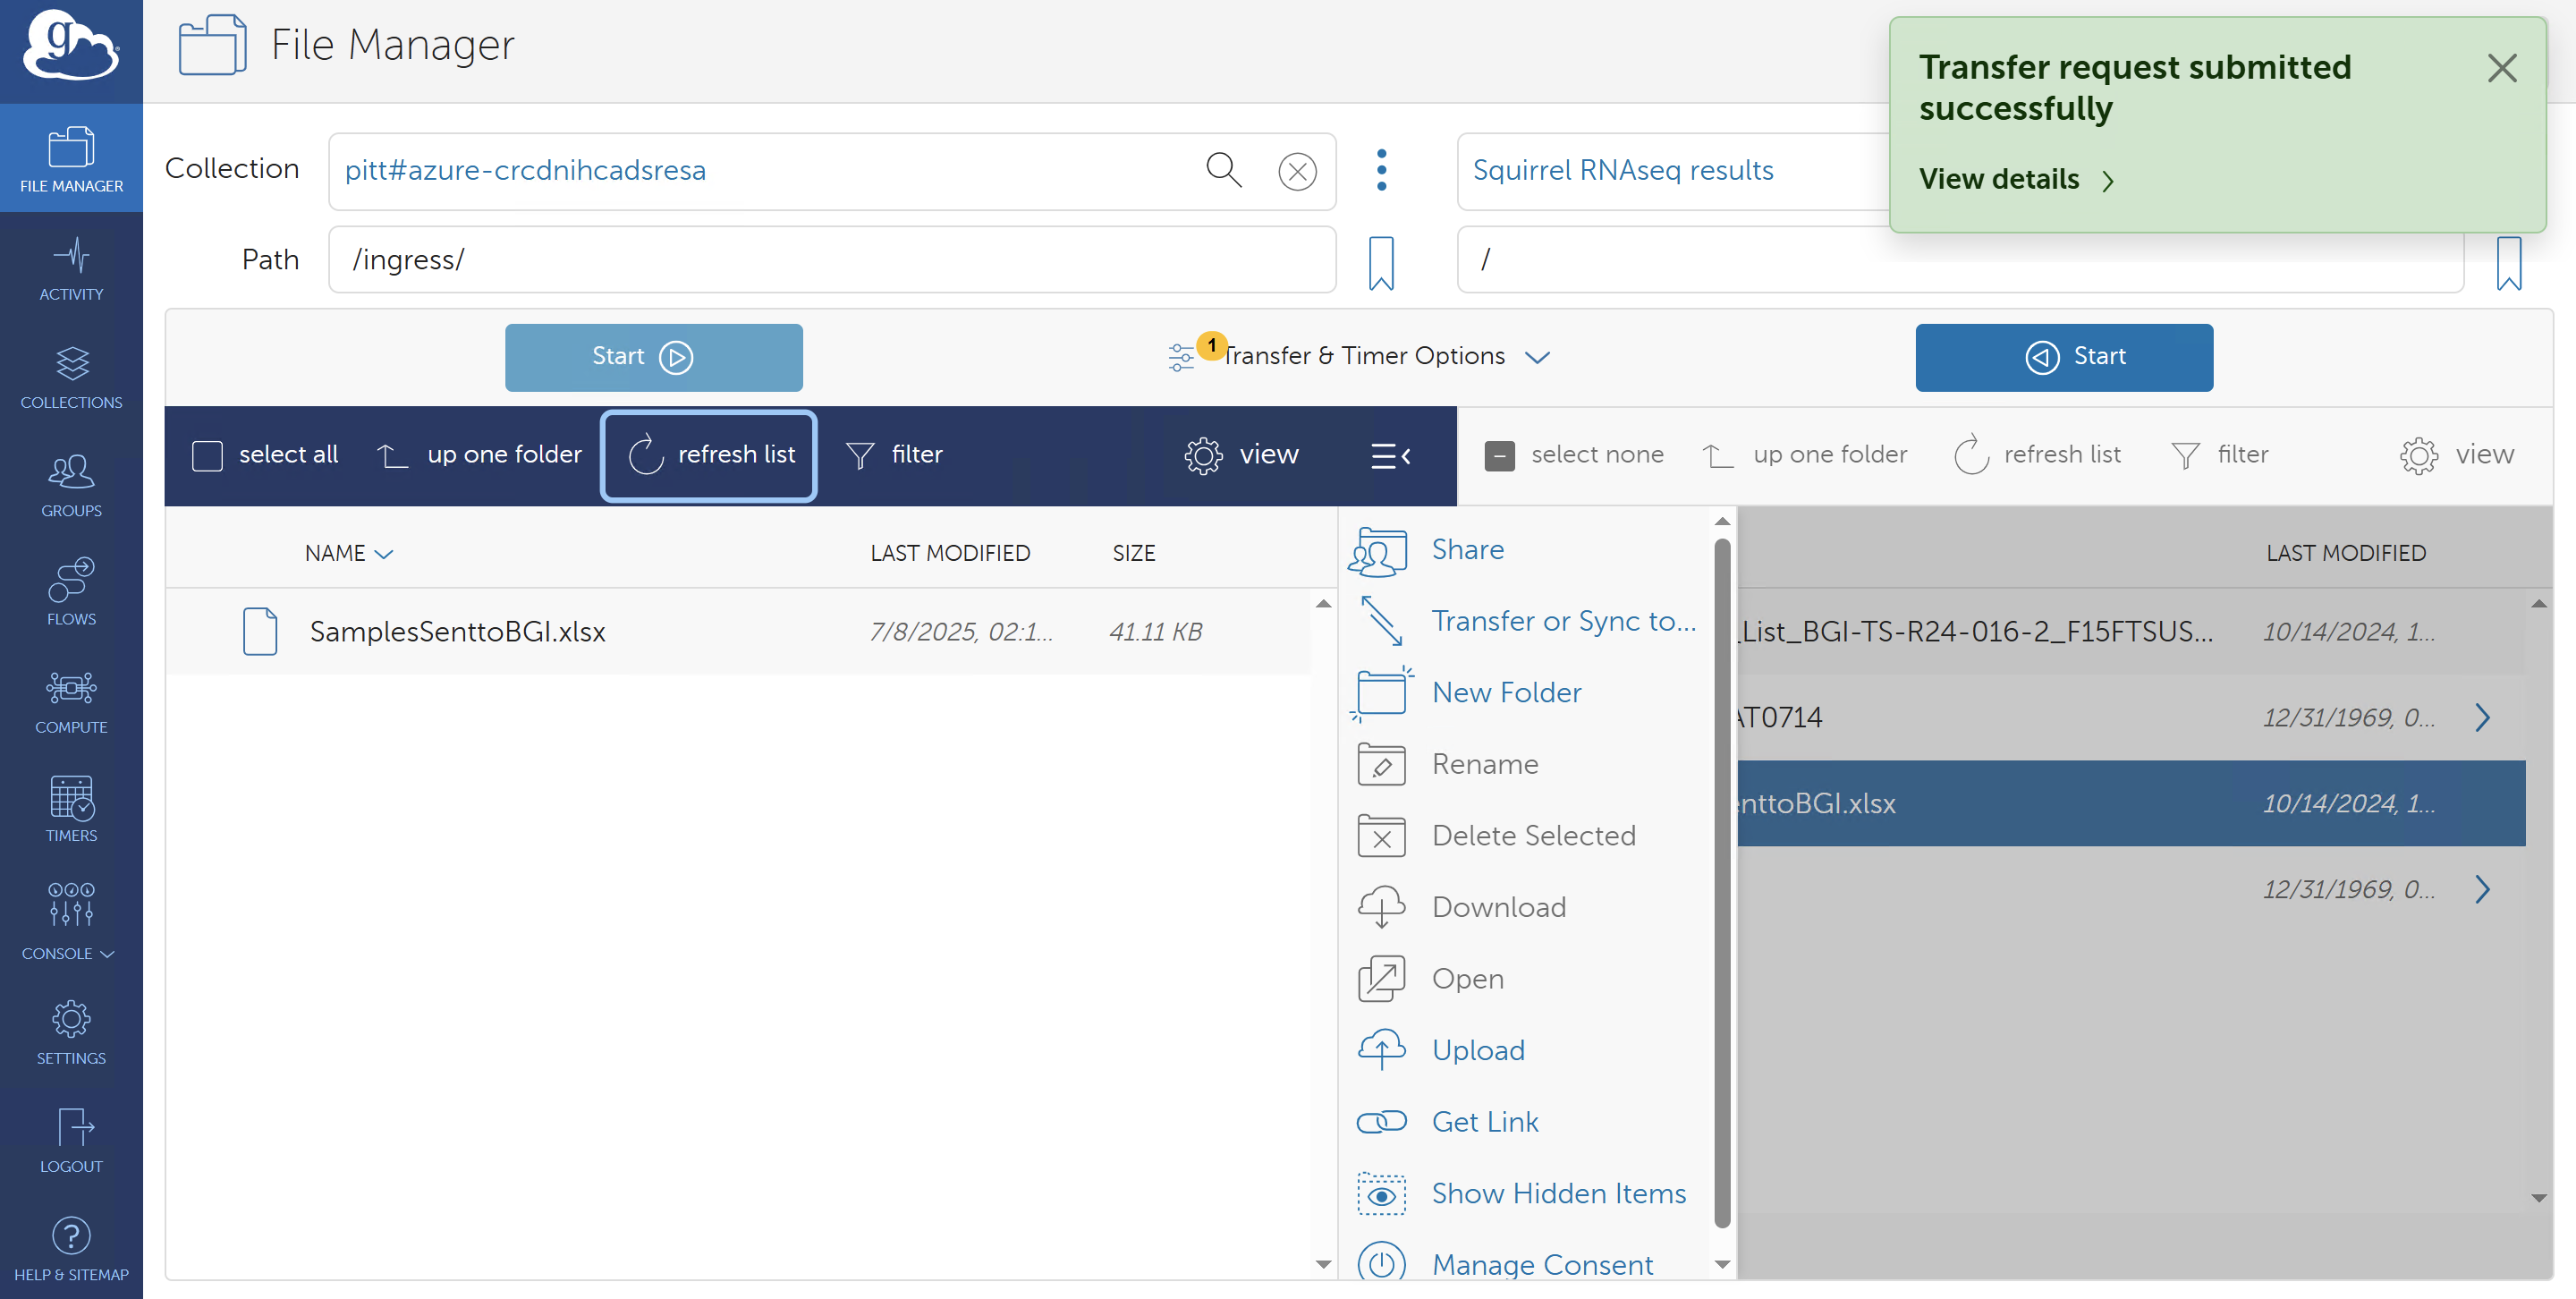Click the action menu scrollbar
Viewport: 2576px width, 1299px height.
tap(1722, 883)
